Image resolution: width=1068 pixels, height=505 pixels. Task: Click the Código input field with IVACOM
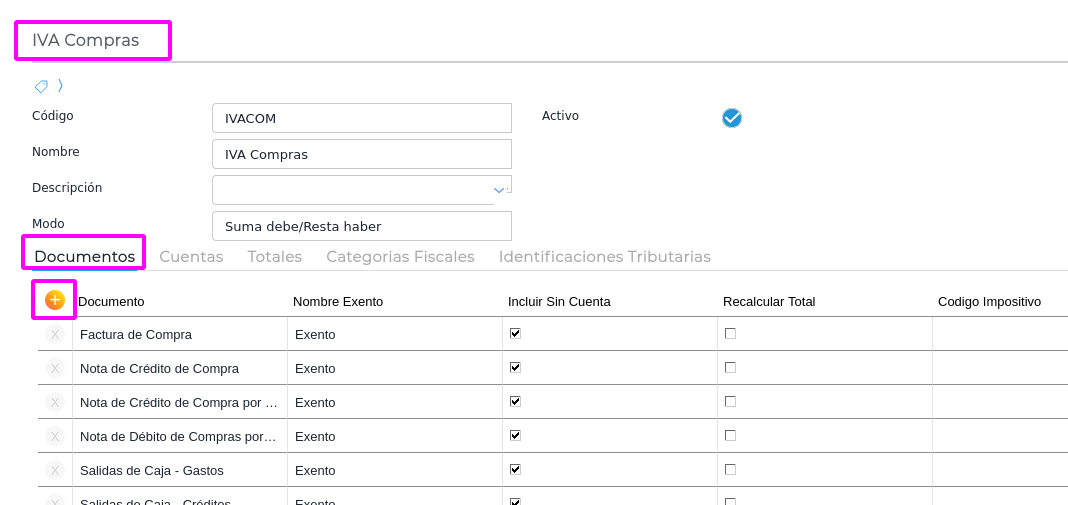tap(361, 118)
